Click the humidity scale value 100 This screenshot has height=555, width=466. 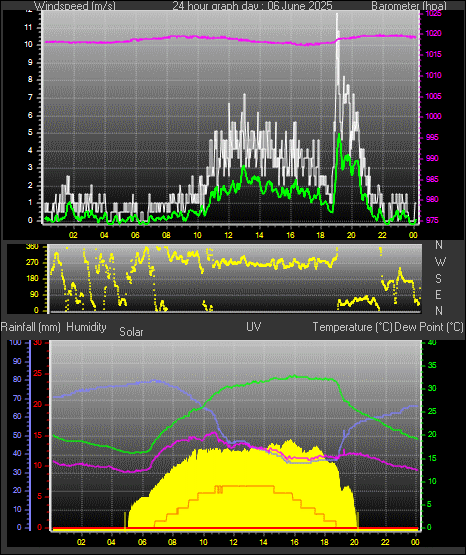(x=16, y=342)
